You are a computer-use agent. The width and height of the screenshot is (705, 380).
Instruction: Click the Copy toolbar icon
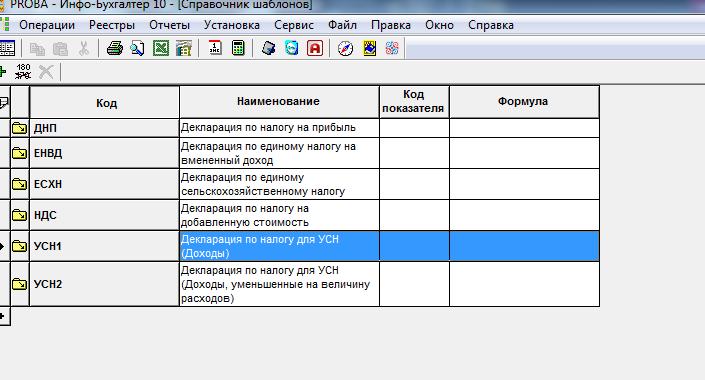pos(37,48)
